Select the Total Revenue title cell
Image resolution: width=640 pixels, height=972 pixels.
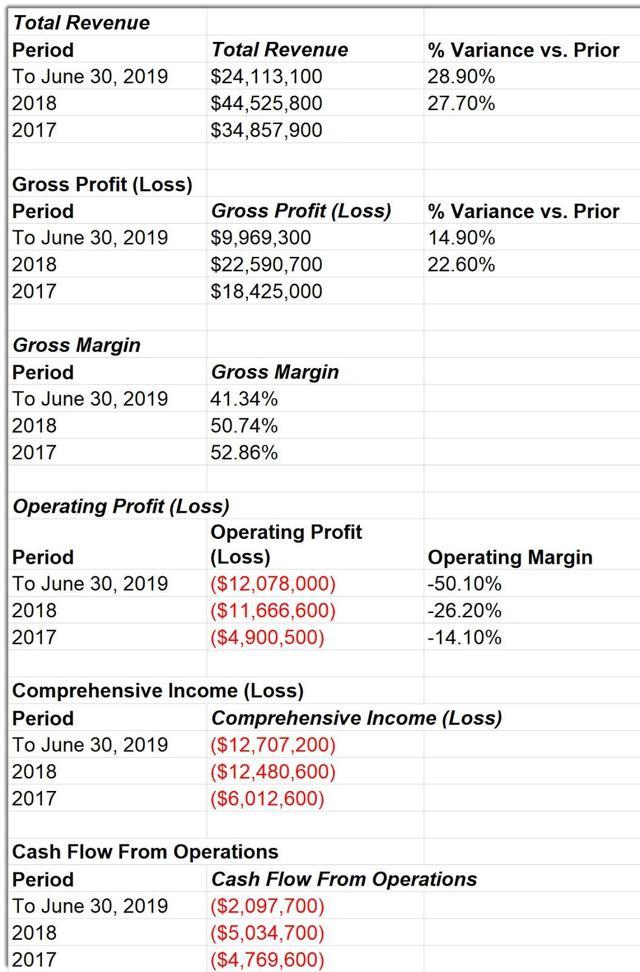coord(81,23)
